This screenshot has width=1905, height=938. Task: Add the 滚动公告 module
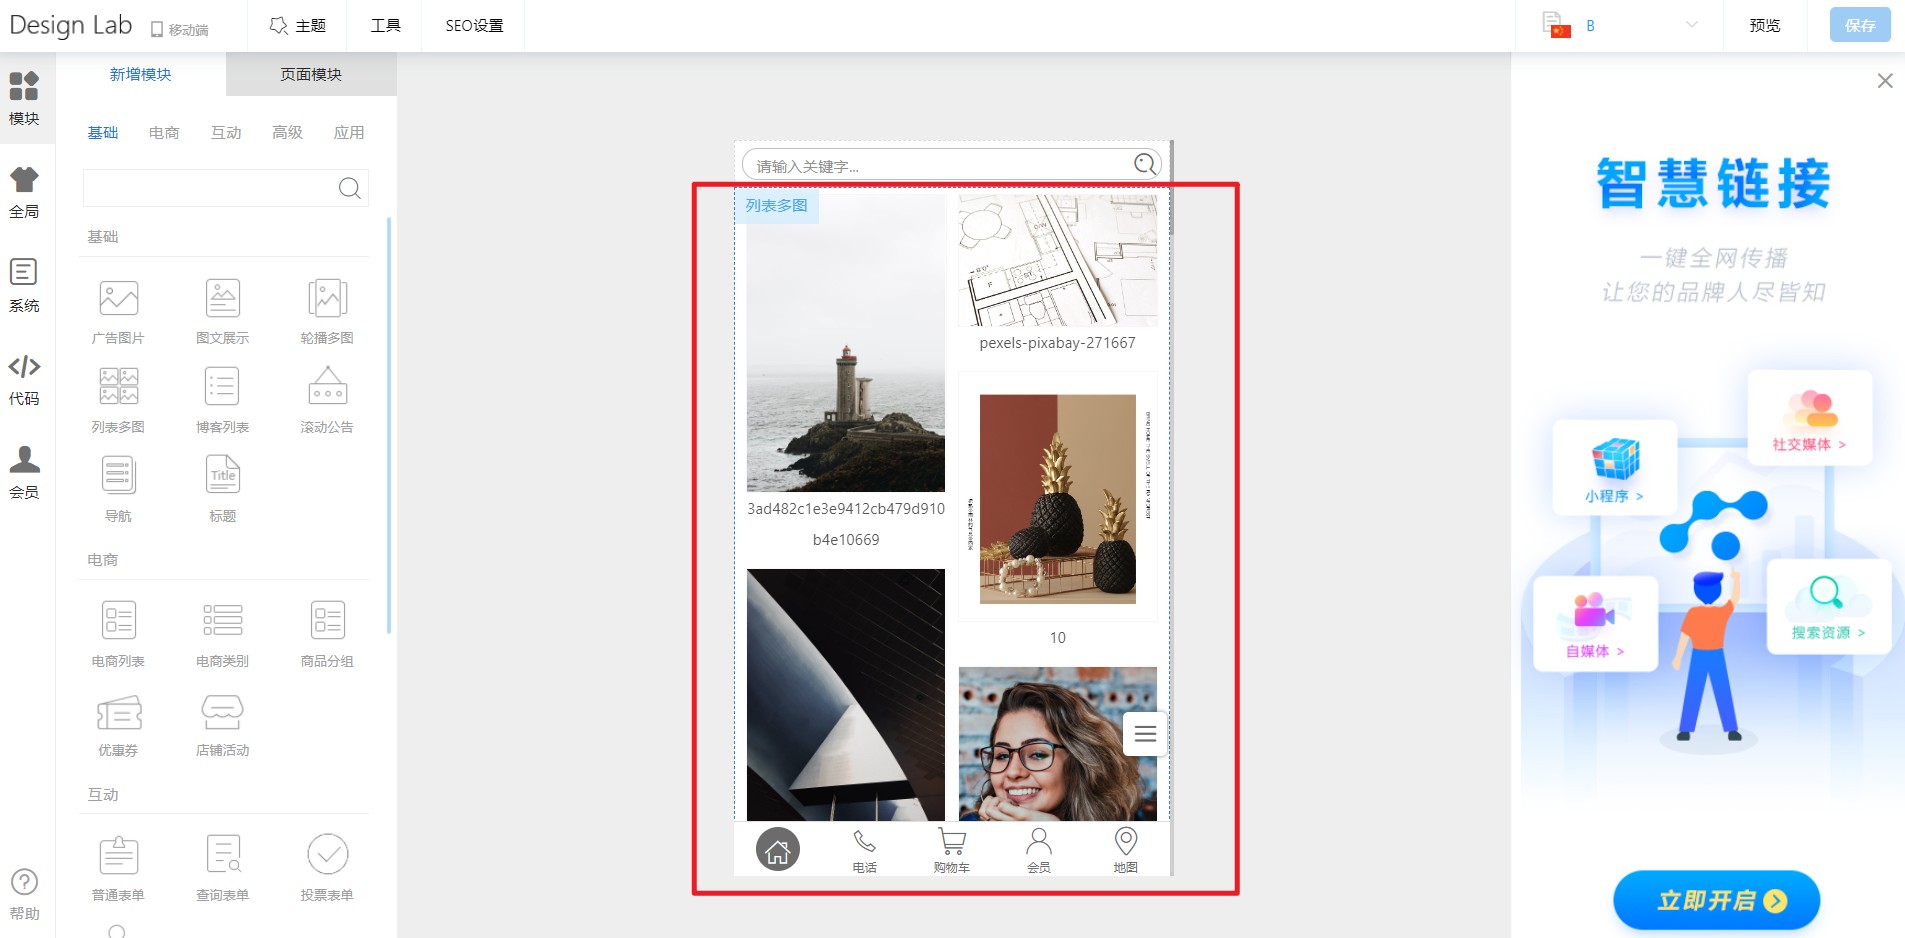tap(327, 400)
